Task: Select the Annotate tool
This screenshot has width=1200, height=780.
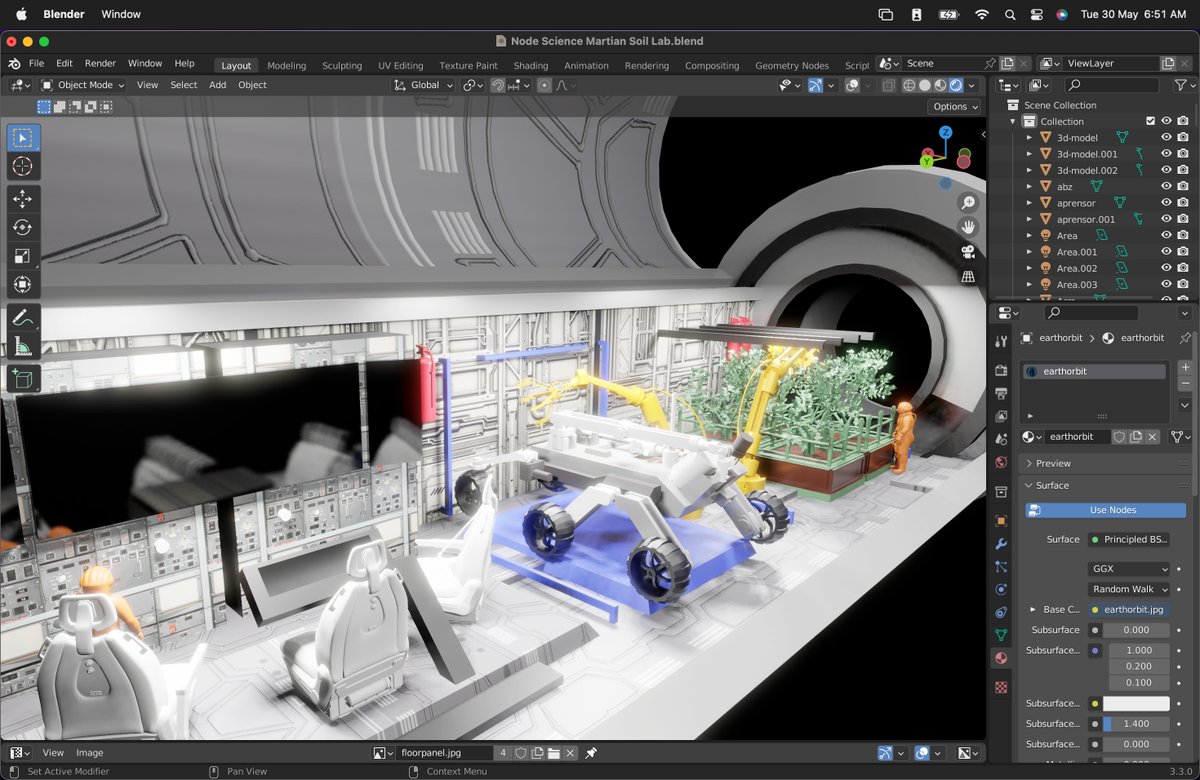Action: 23,318
